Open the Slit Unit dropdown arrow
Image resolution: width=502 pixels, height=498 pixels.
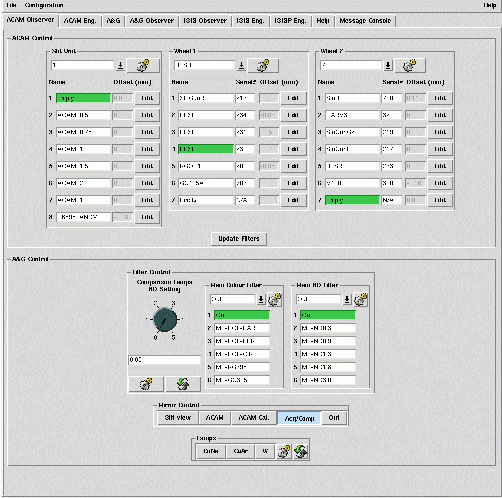(x=120, y=66)
